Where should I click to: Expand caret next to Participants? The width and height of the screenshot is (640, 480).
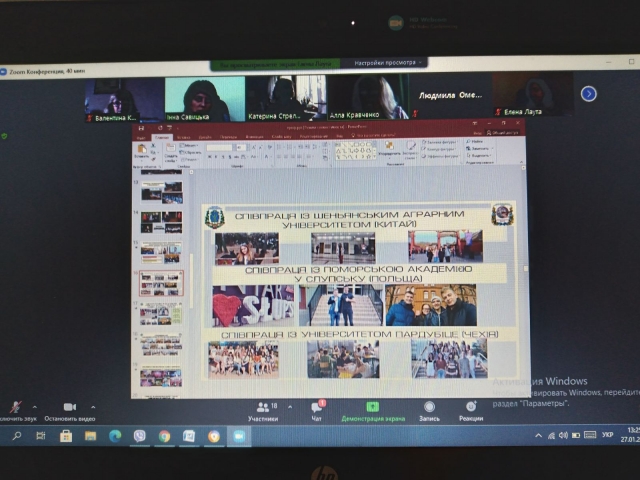click(290, 407)
